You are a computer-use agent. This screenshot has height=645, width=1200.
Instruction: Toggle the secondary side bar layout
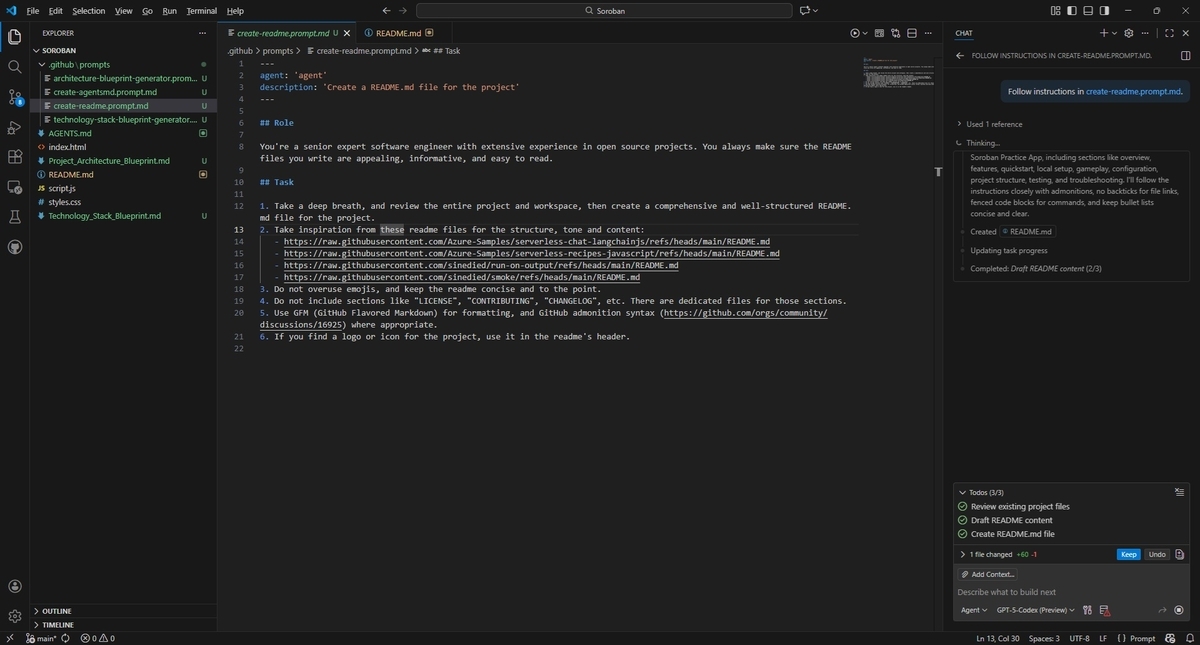tap(1102, 10)
